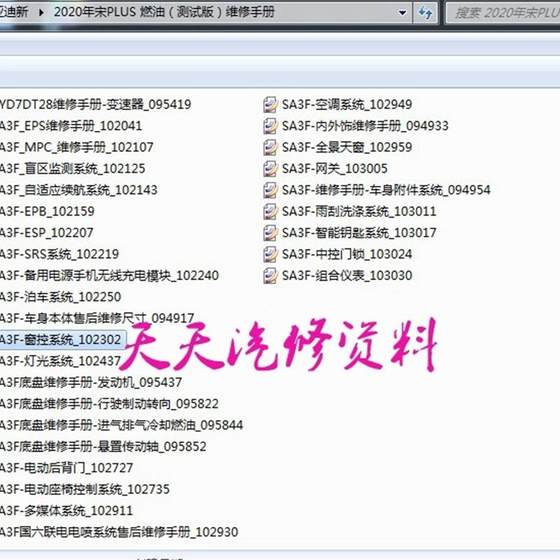Select file A3F_自适应续航系统_102143
This screenshot has width=560, height=560.
click(79, 190)
